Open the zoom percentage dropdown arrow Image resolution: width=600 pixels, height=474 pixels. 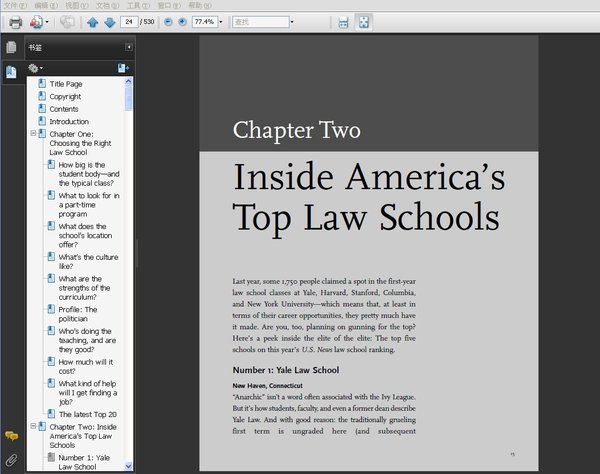pos(221,22)
